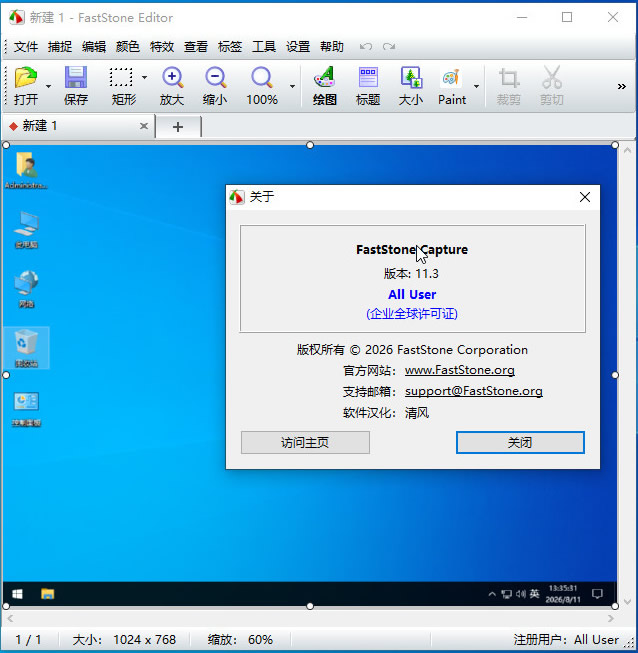The height and width of the screenshot is (653, 638).
Task: Click the 1 / 1 page counter
Action: click(28, 640)
